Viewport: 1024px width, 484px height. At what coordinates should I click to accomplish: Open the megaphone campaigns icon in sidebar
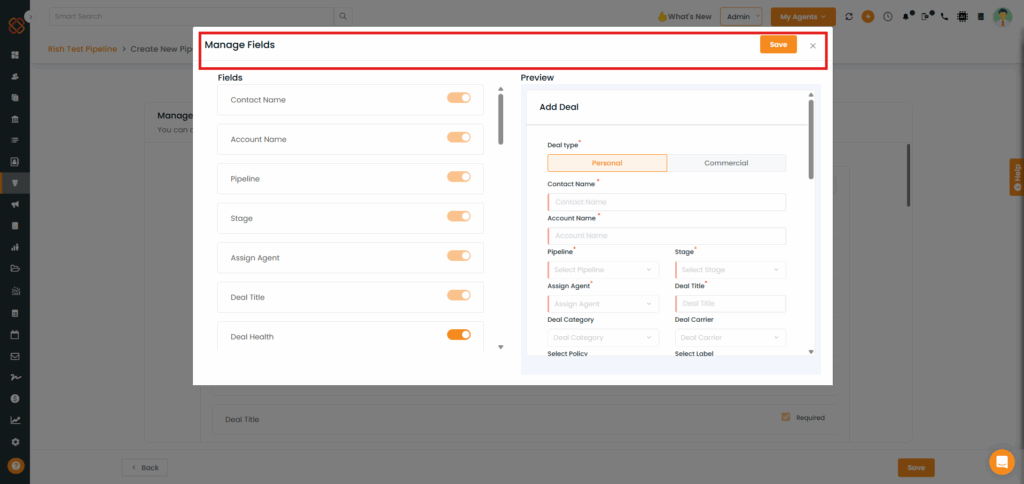pyautogui.click(x=15, y=204)
